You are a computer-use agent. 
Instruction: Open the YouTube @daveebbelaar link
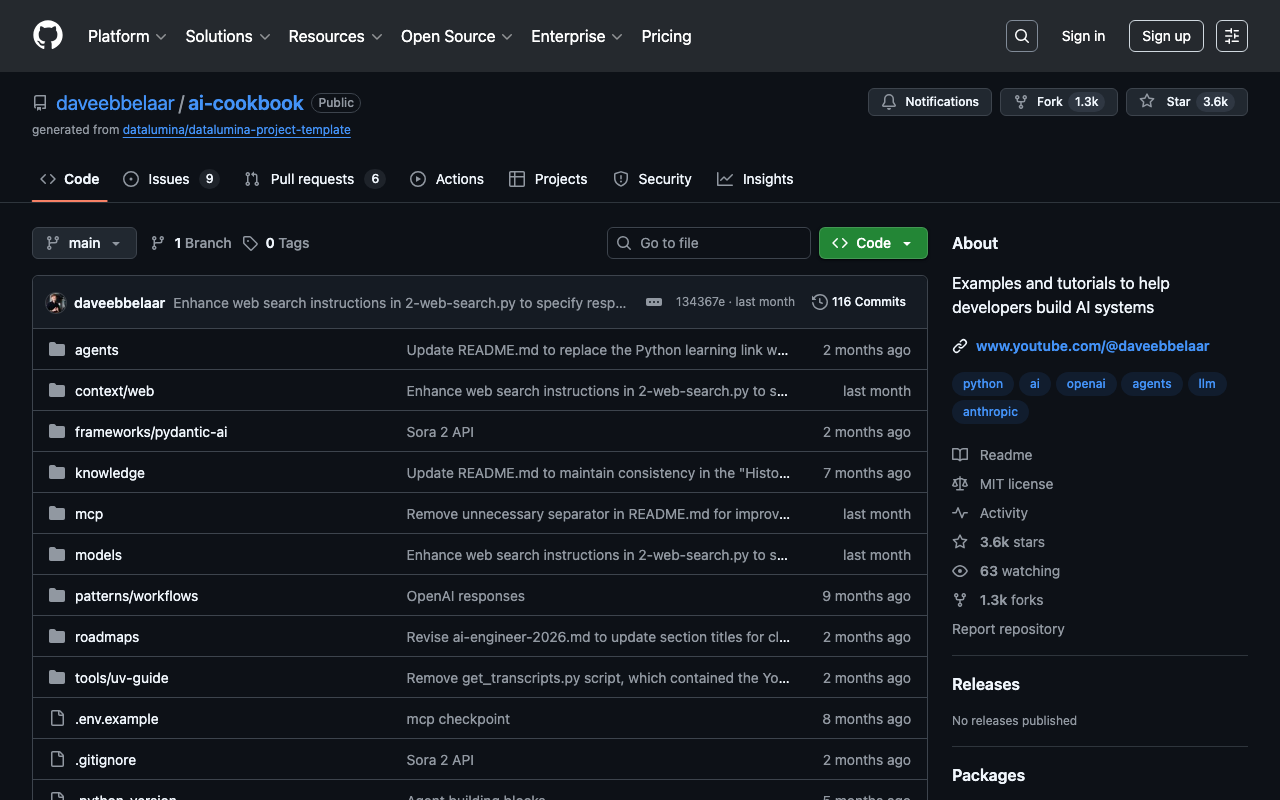[1092, 346]
